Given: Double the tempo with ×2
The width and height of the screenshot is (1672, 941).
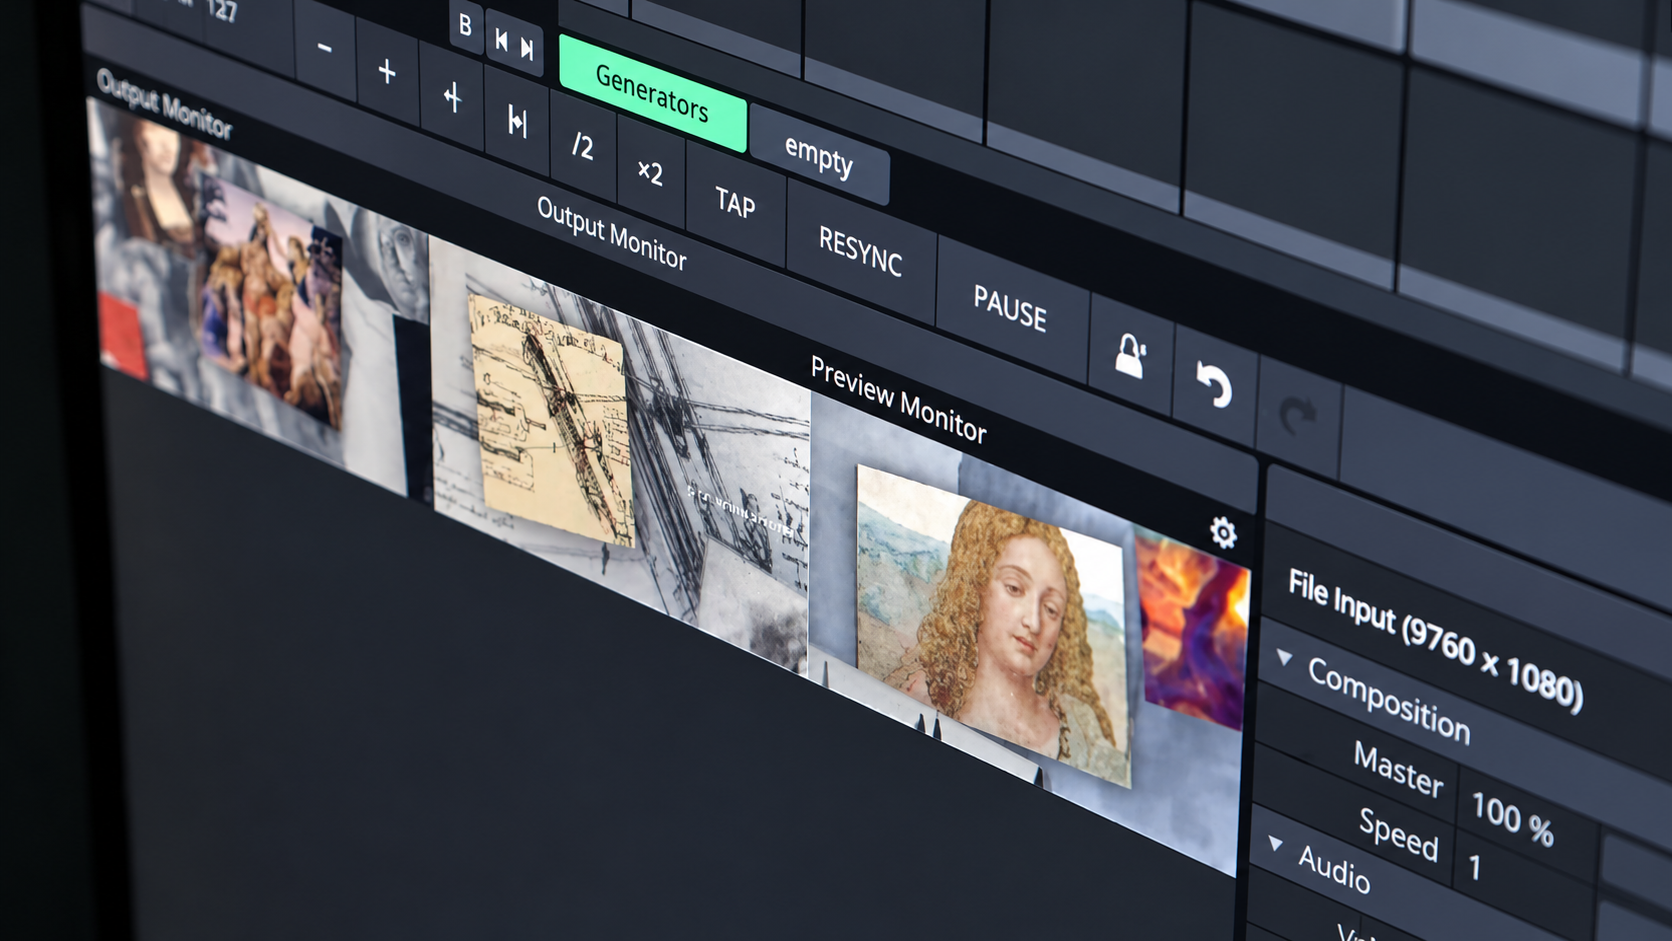Looking at the screenshot, I should pyautogui.click(x=650, y=172).
